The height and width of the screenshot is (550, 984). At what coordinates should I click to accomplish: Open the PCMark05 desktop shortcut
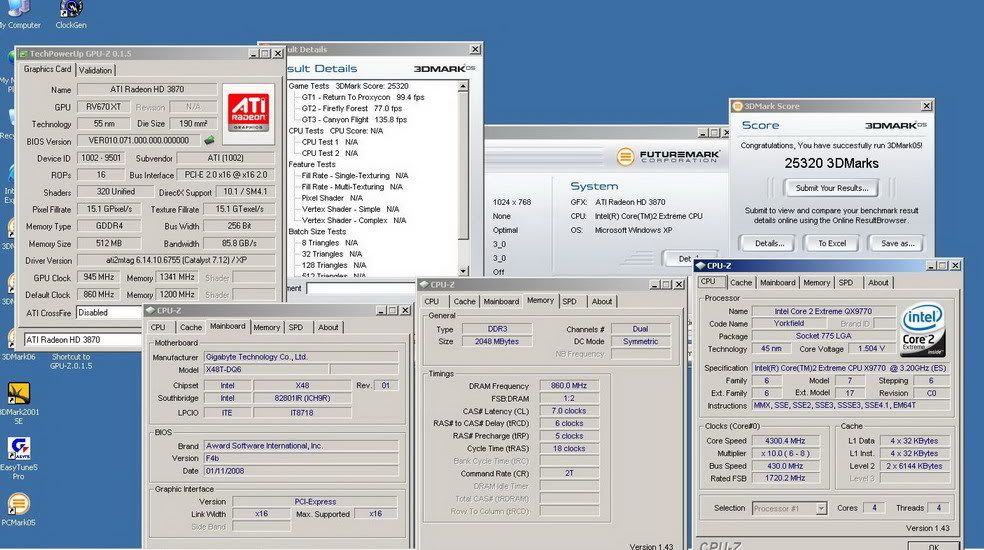pos(18,505)
